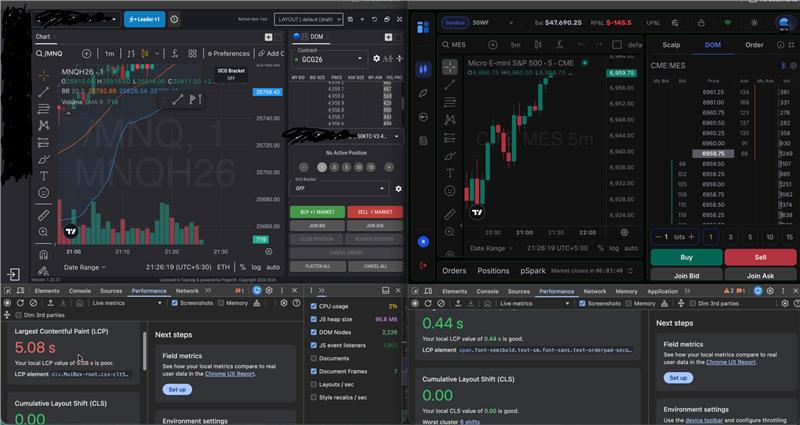Select the text tool in MES chart sidebar

coord(450,173)
